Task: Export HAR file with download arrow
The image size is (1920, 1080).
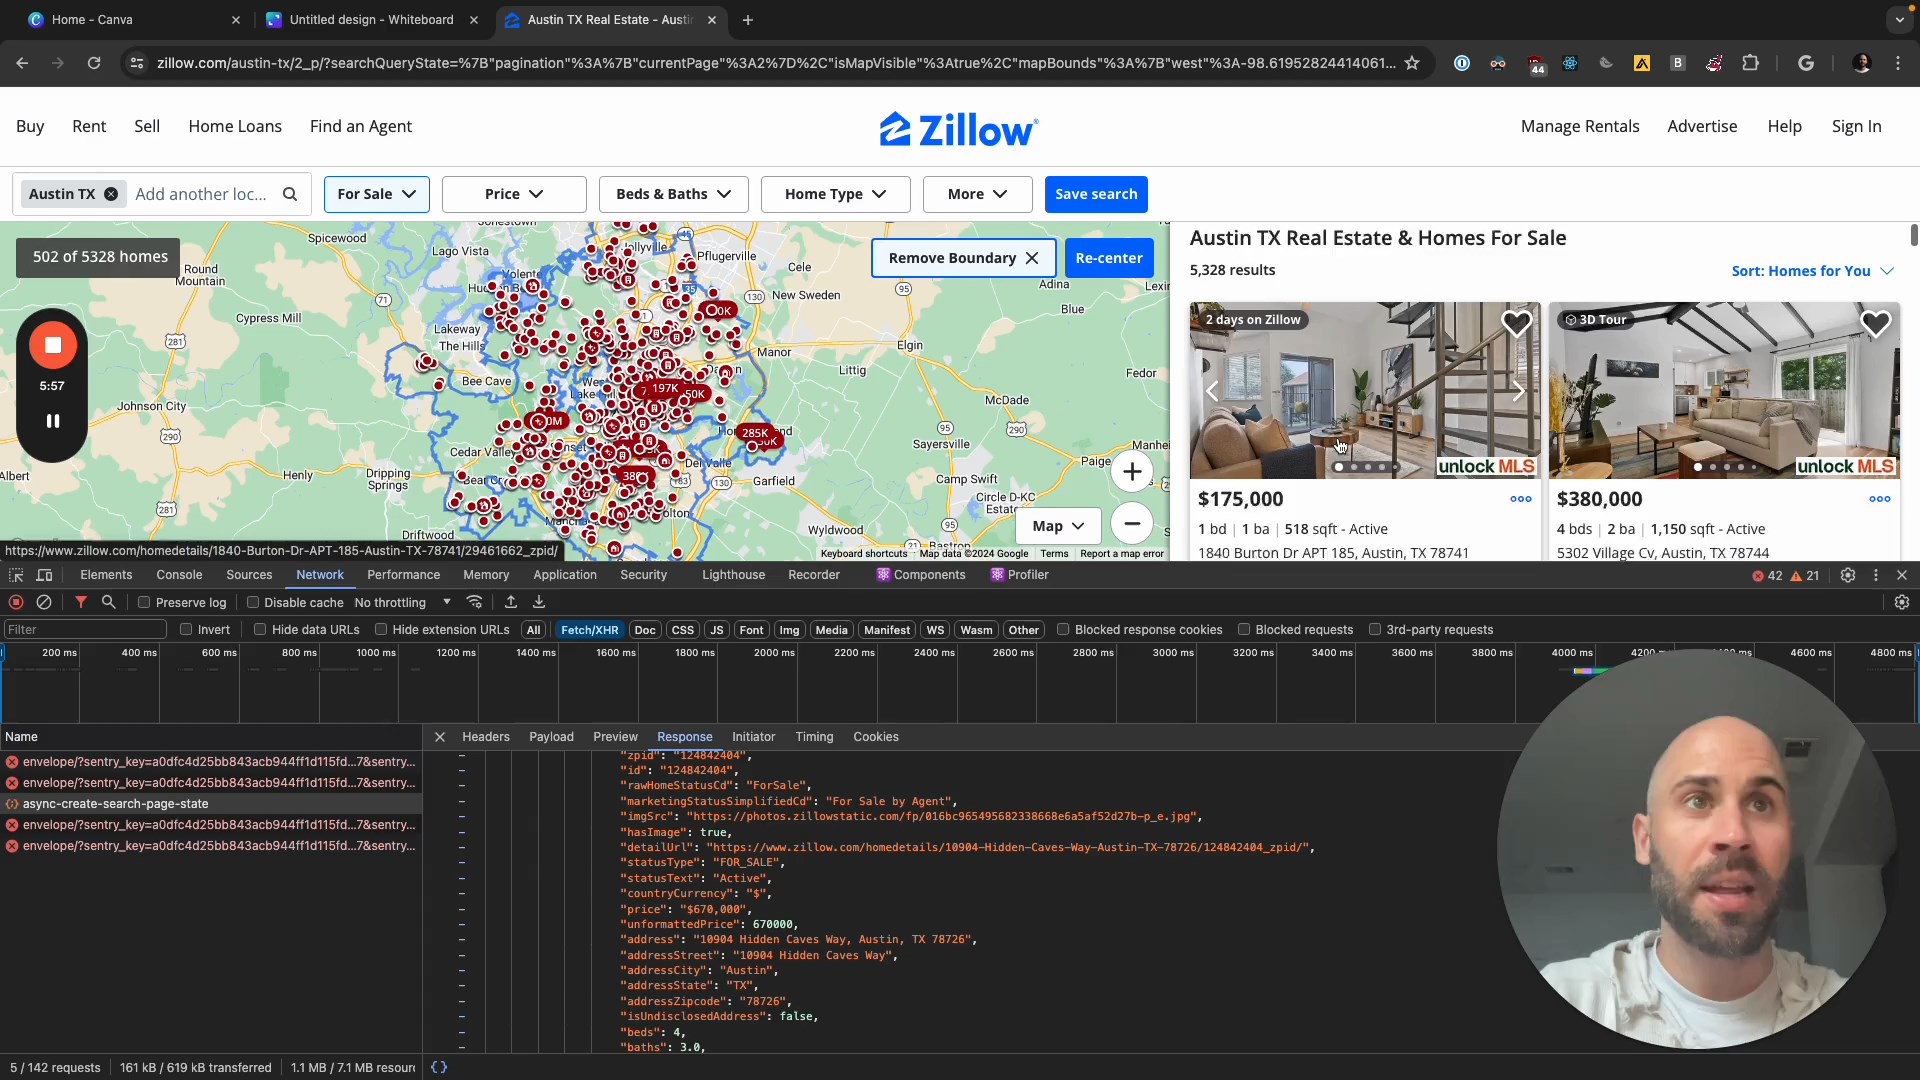Action: [539, 602]
